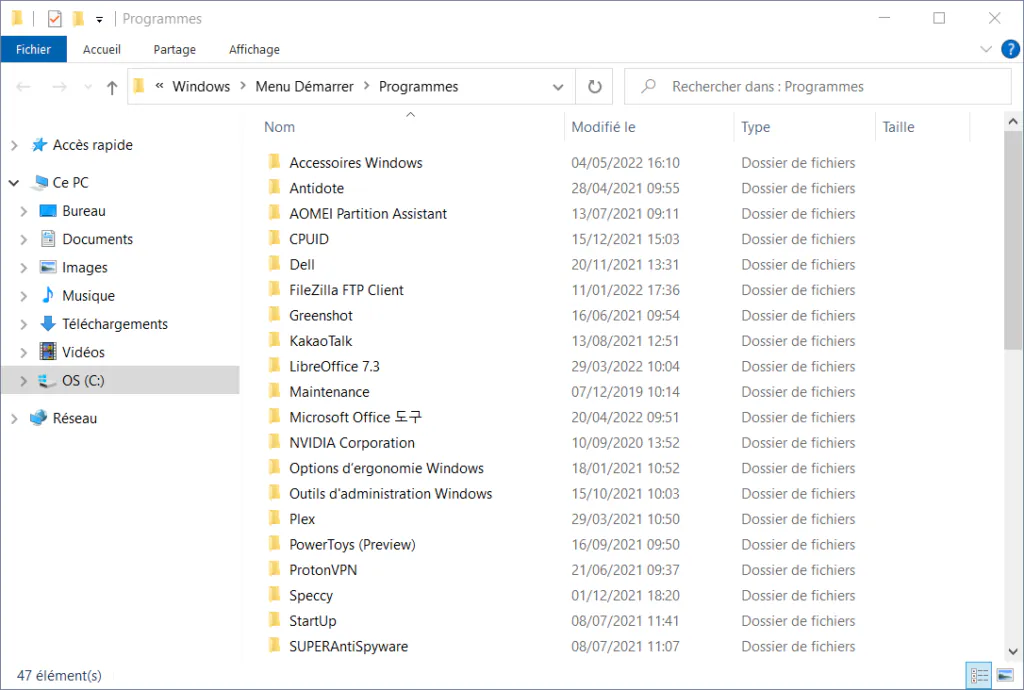Select Vidéos in navigation pane
The image size is (1024, 690).
[x=84, y=353]
